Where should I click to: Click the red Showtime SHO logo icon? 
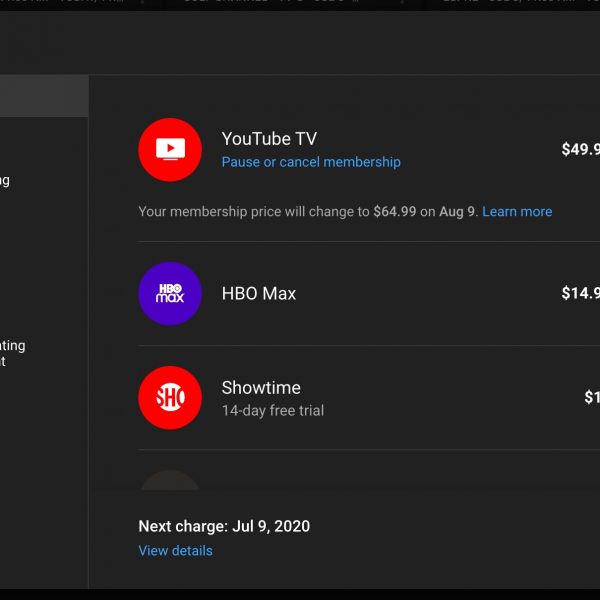pyautogui.click(x=170, y=398)
